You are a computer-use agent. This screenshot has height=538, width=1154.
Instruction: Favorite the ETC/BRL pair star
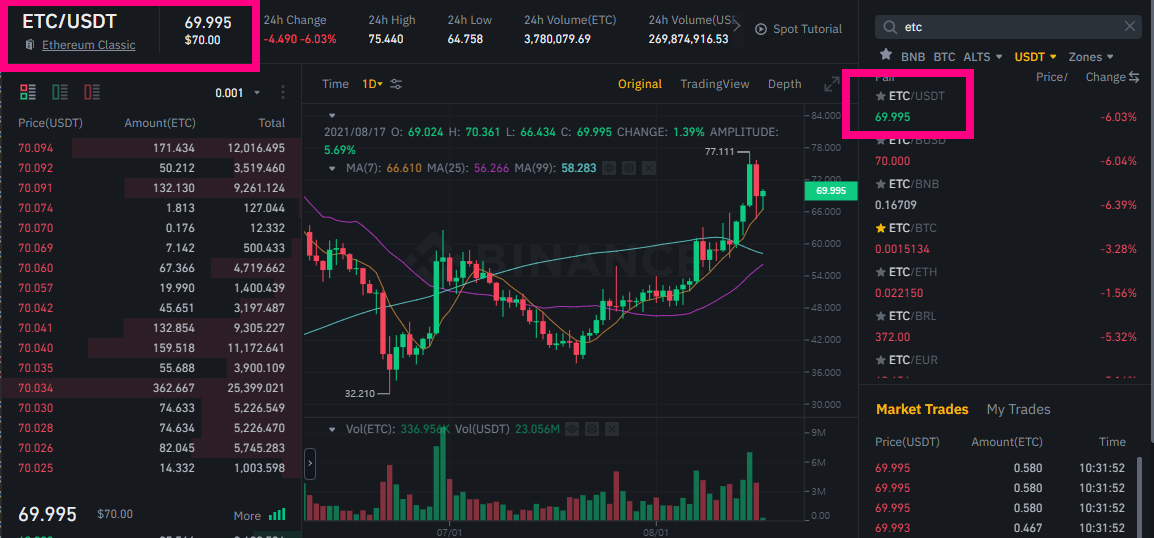coord(880,316)
